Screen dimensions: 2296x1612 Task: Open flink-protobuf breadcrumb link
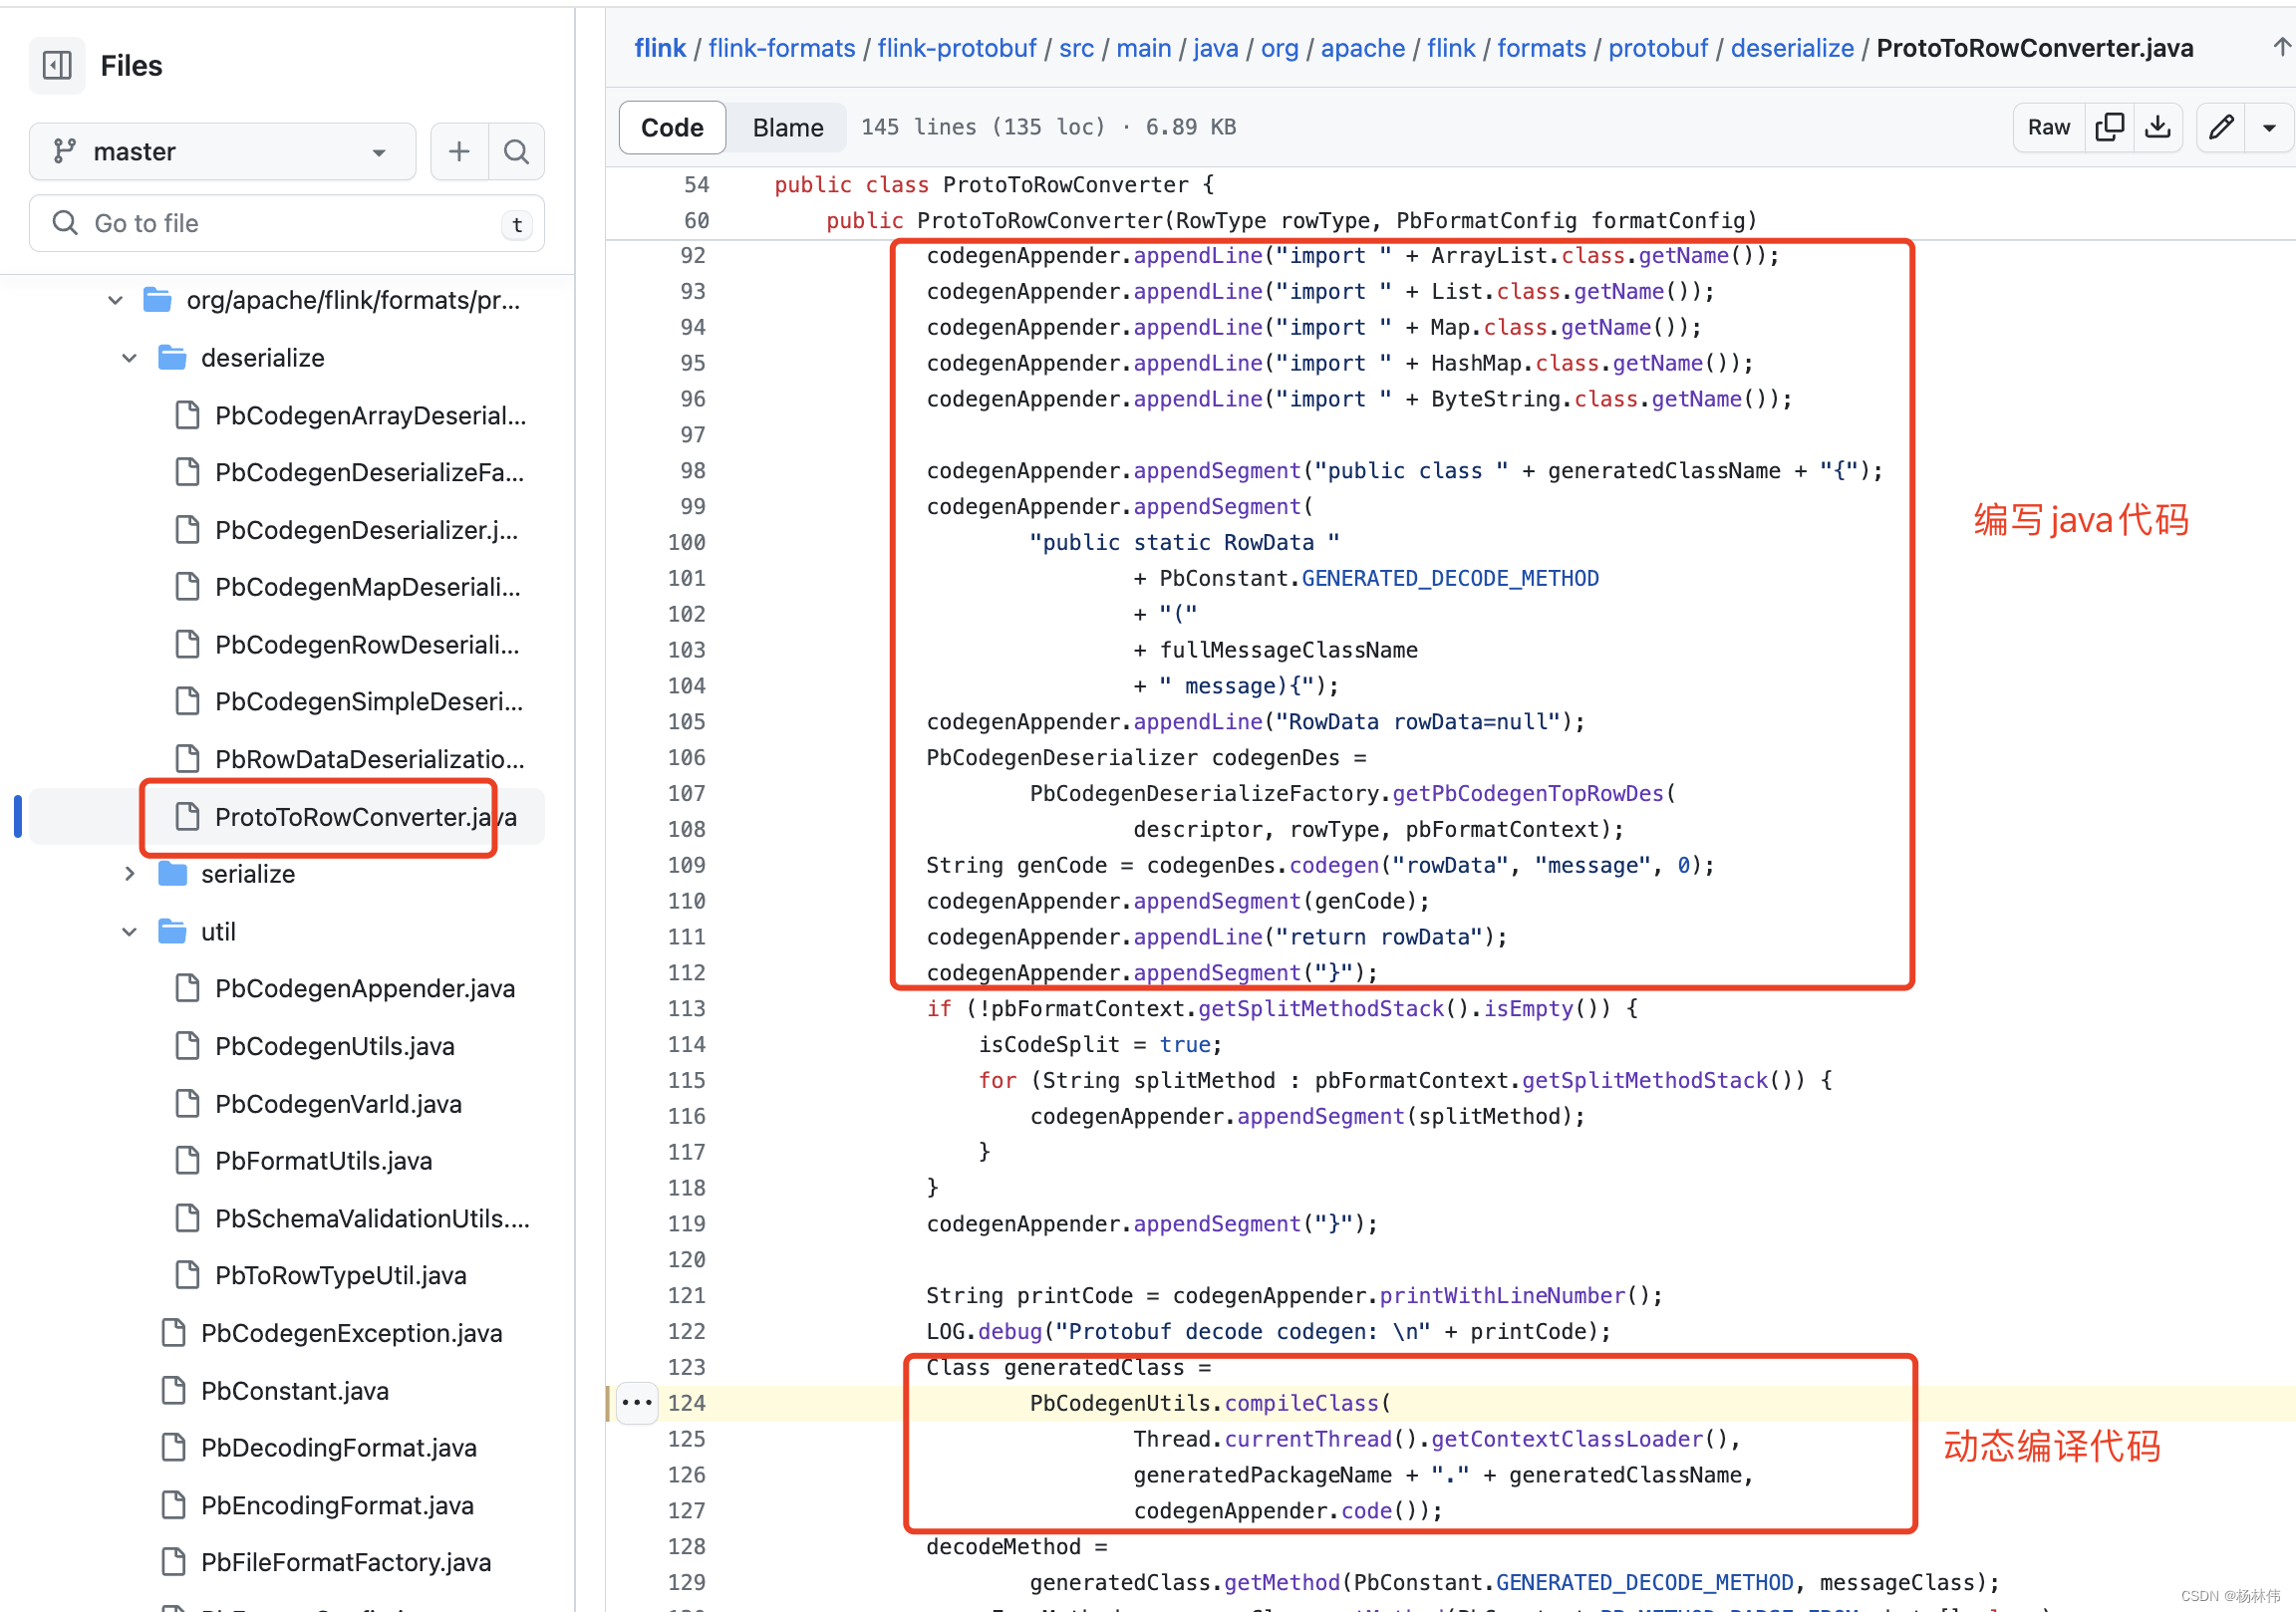(x=956, y=48)
